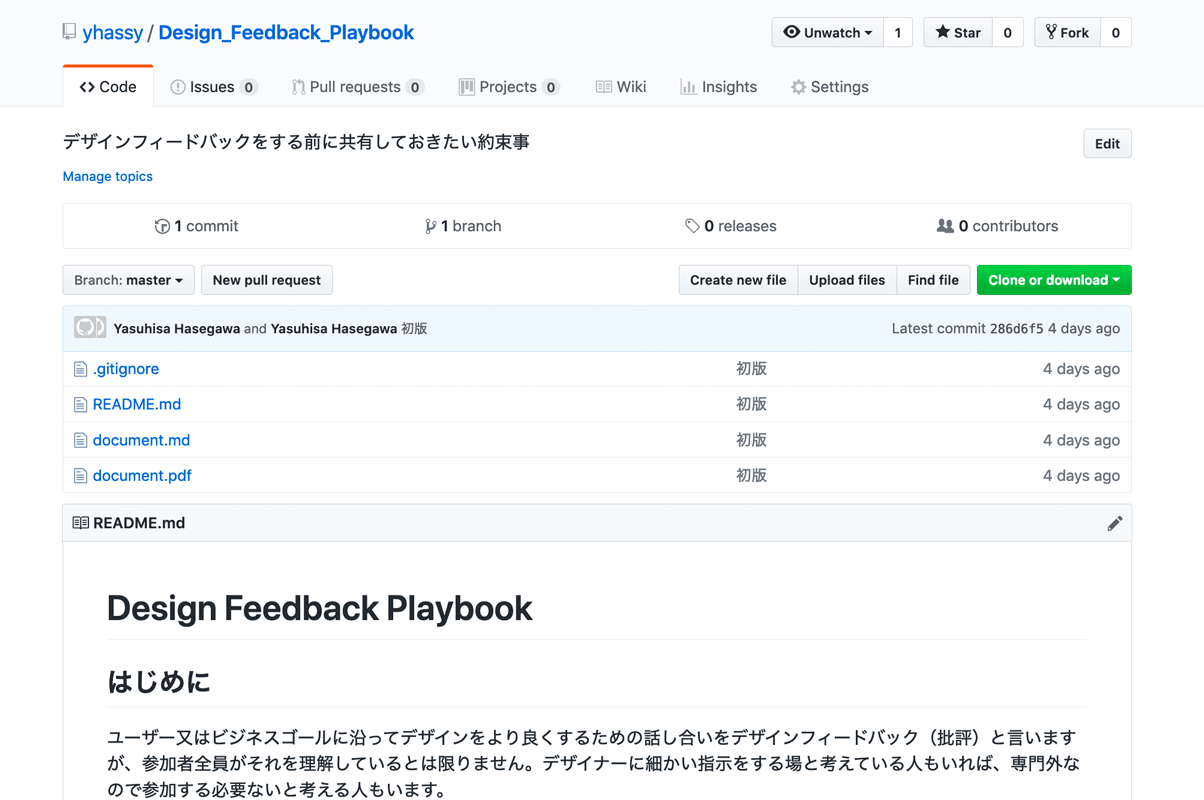Click Create new file

738,280
